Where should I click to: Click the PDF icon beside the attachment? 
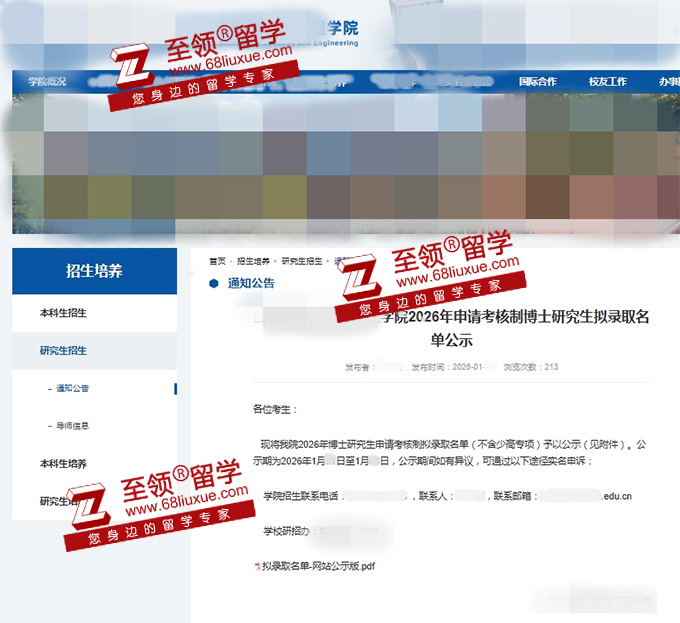[257, 566]
